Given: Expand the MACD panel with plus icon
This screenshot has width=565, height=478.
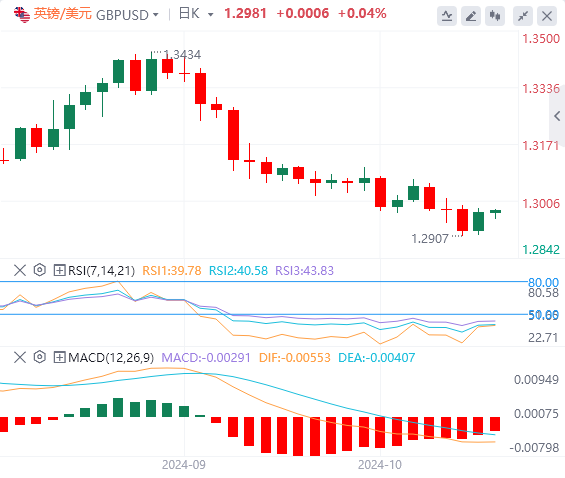Looking at the screenshot, I should [59, 357].
